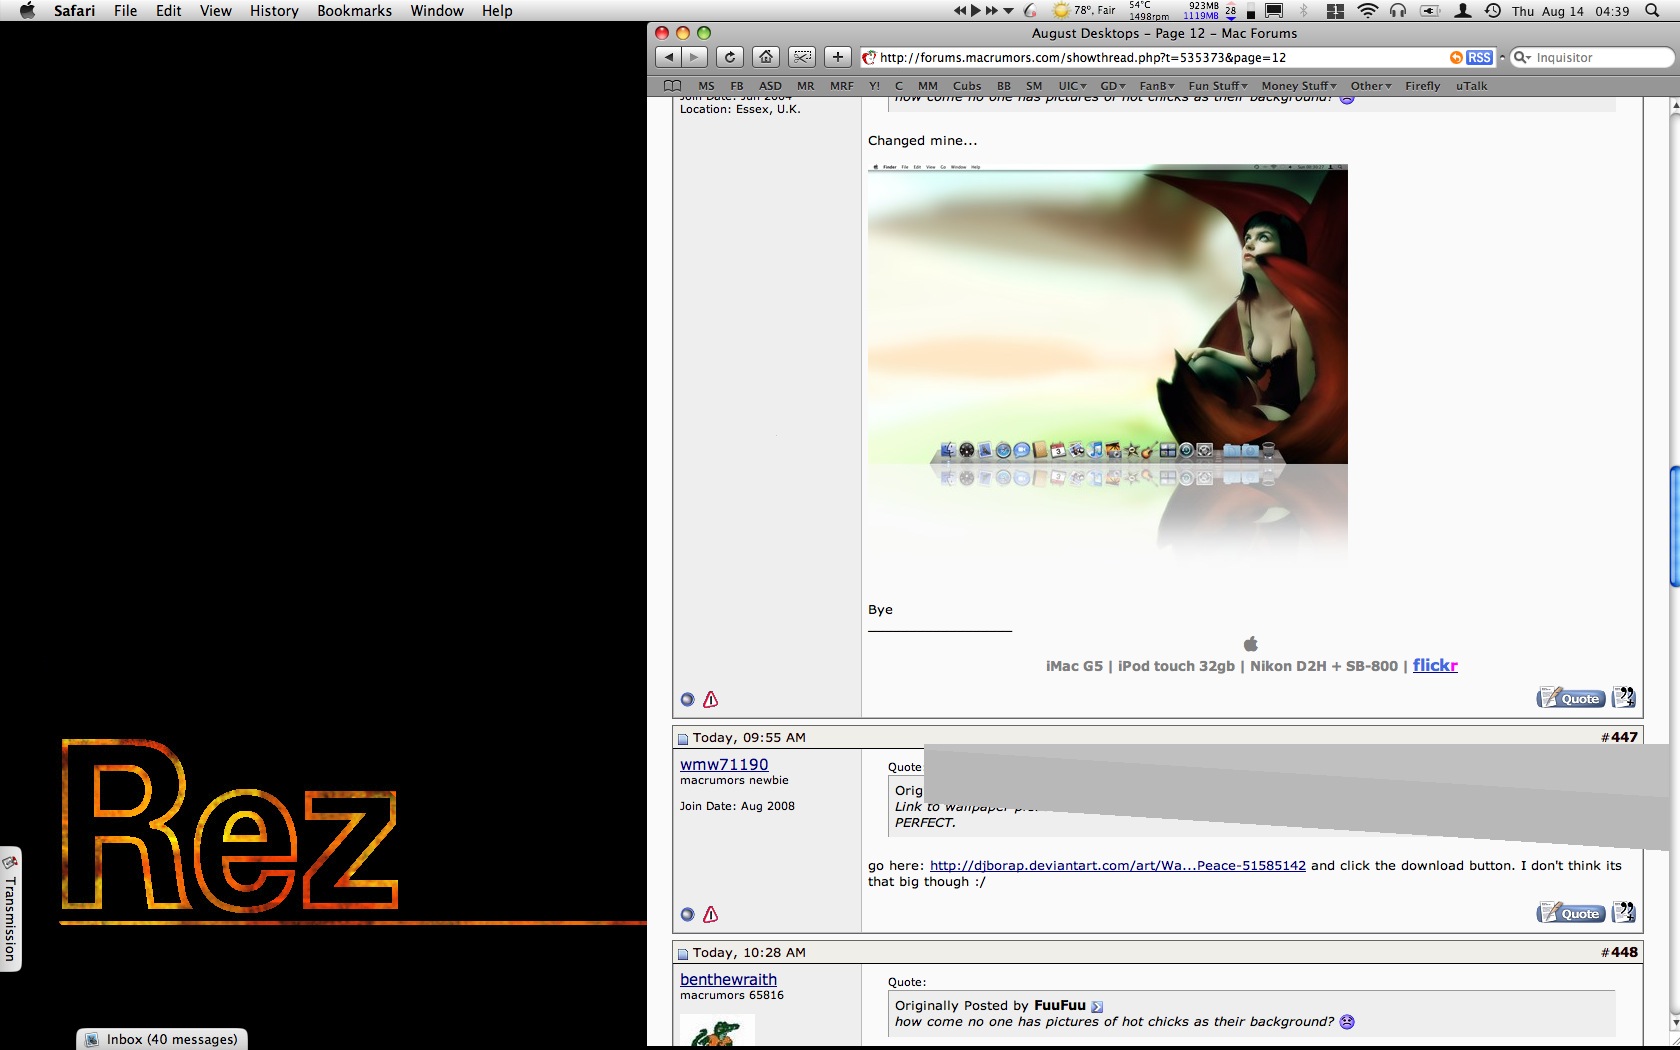Open wmw71190's user profile link
The width and height of the screenshot is (1680, 1050).
coord(724,764)
